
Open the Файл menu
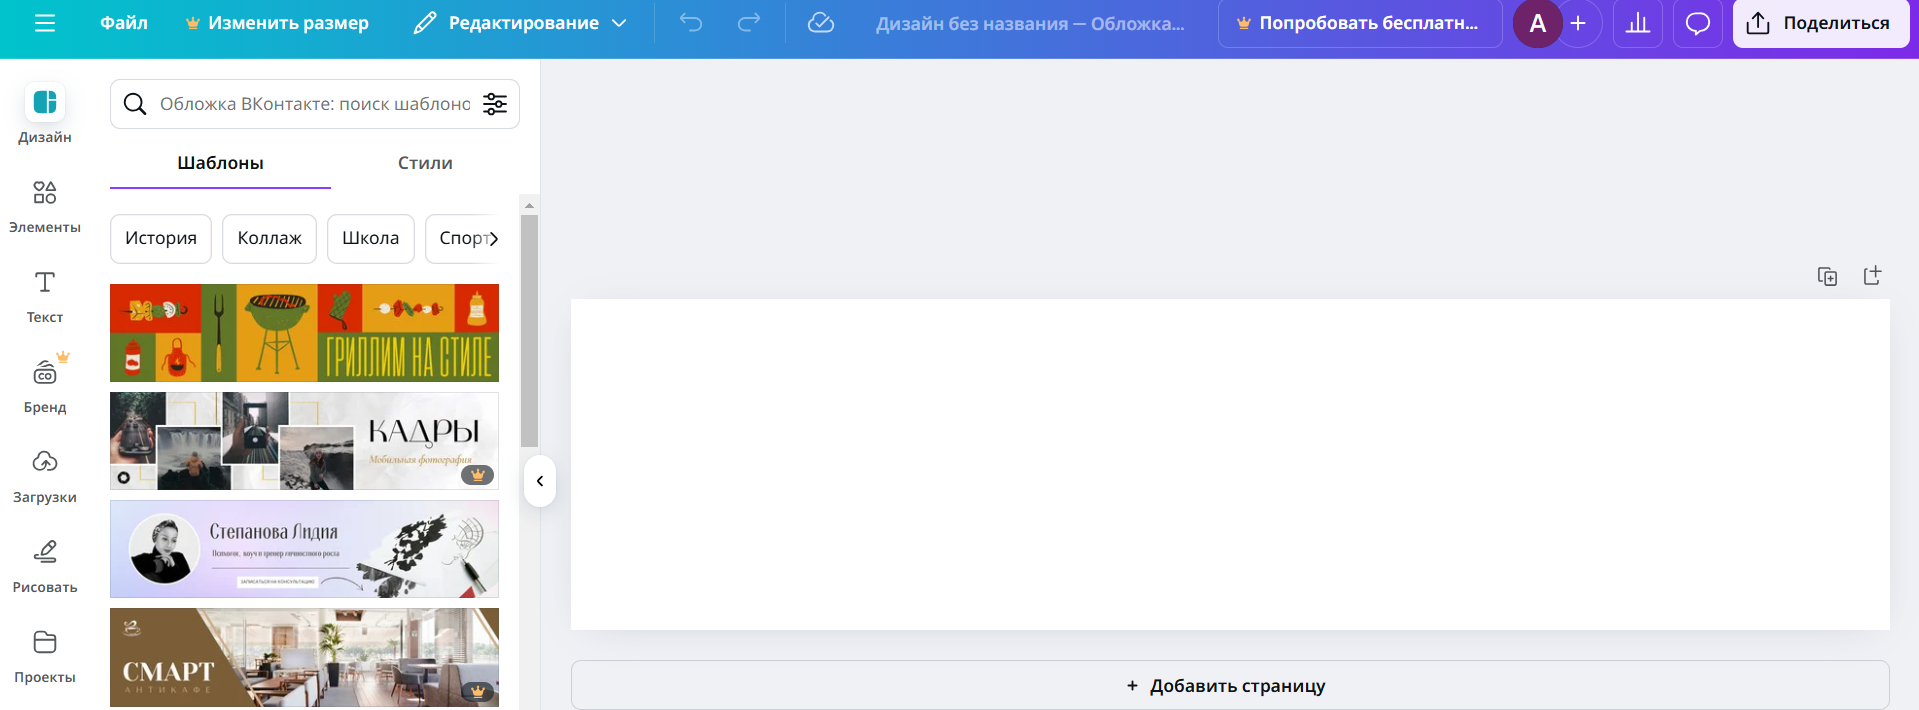(x=124, y=23)
